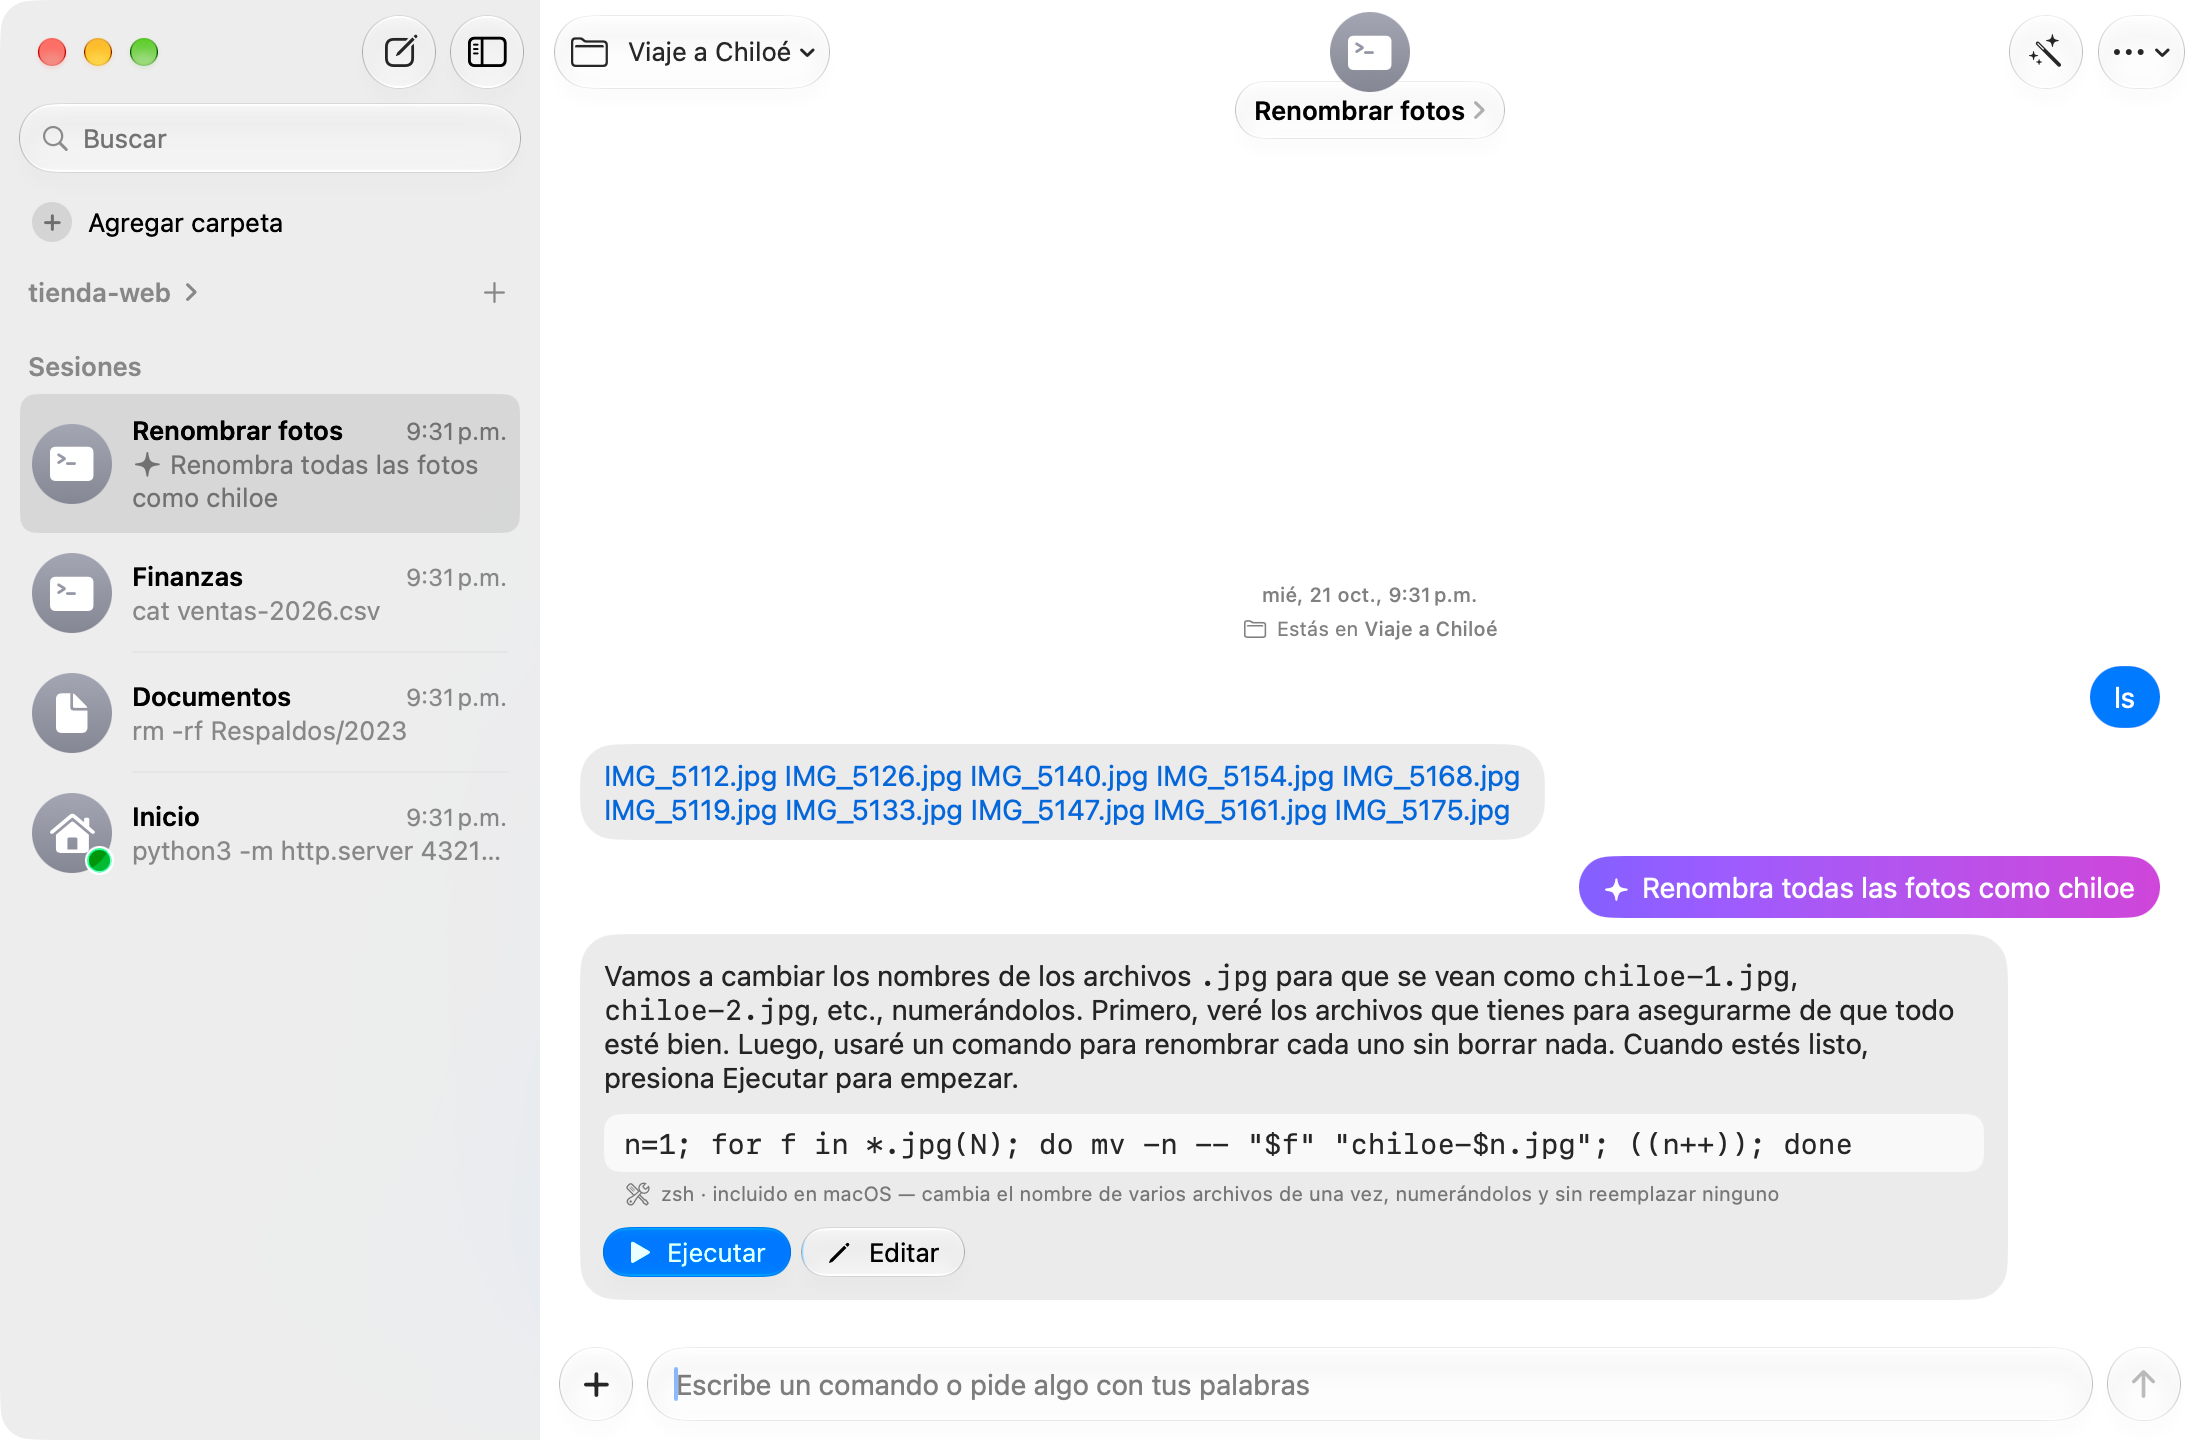2200x1440 pixels.
Task: Click the green status dot on Inicio
Action: click(x=99, y=860)
